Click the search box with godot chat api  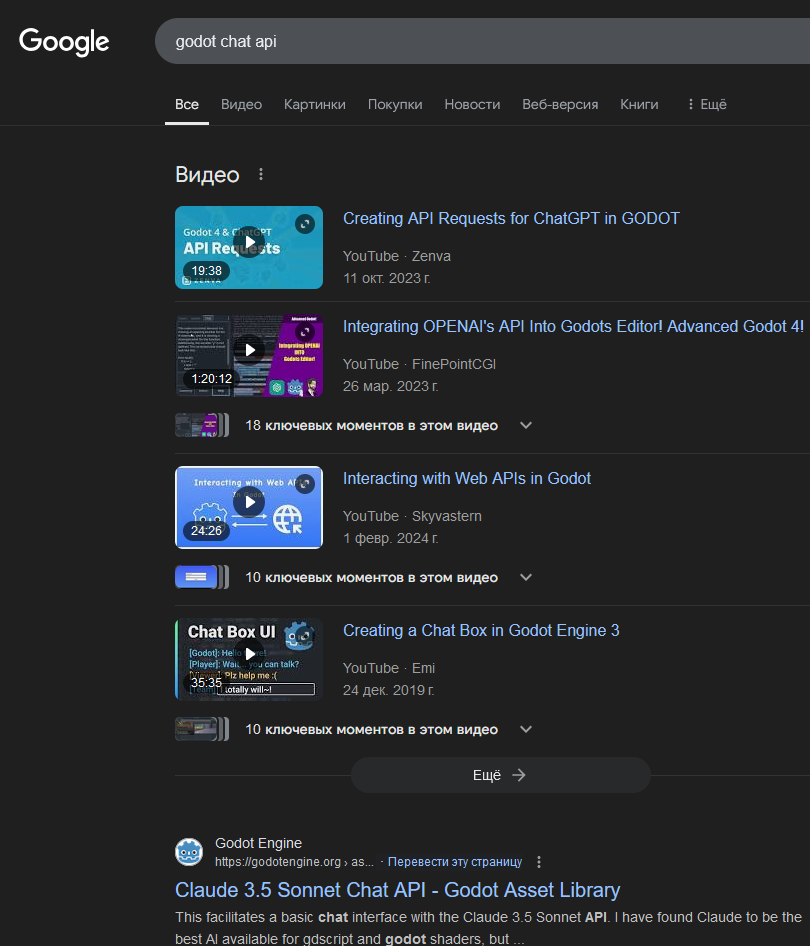480,42
